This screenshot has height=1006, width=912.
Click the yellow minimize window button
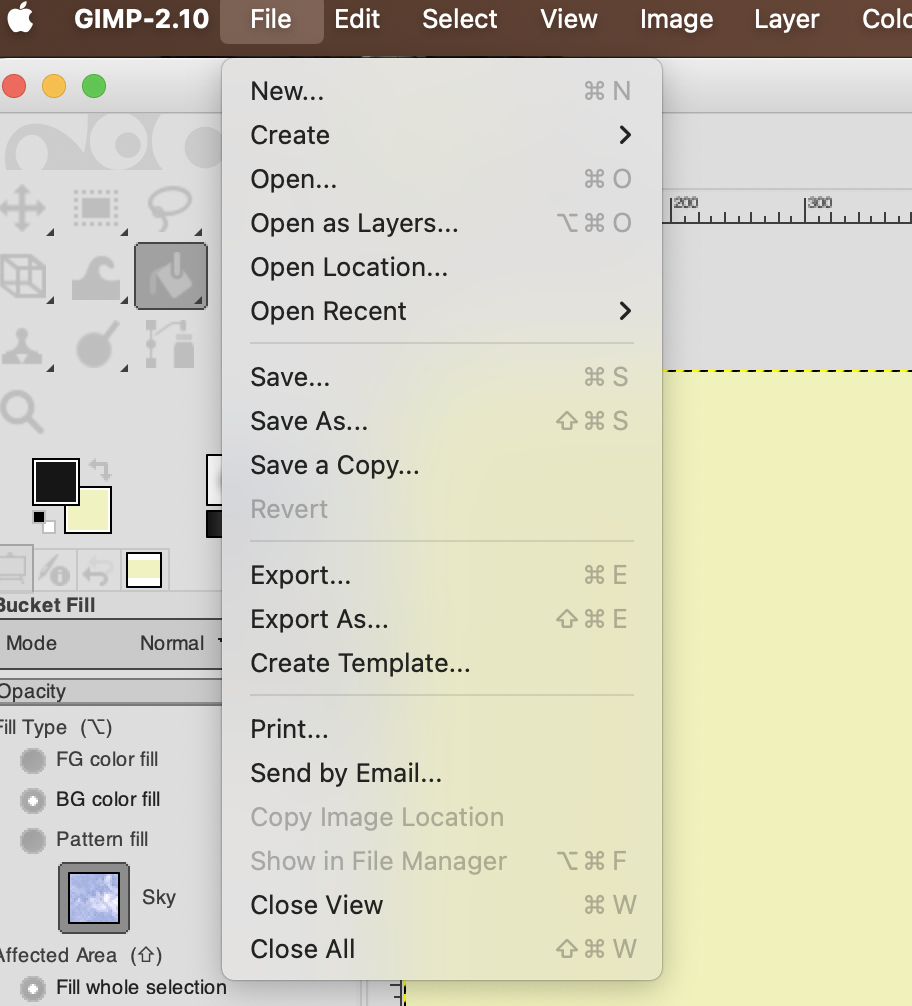(54, 86)
